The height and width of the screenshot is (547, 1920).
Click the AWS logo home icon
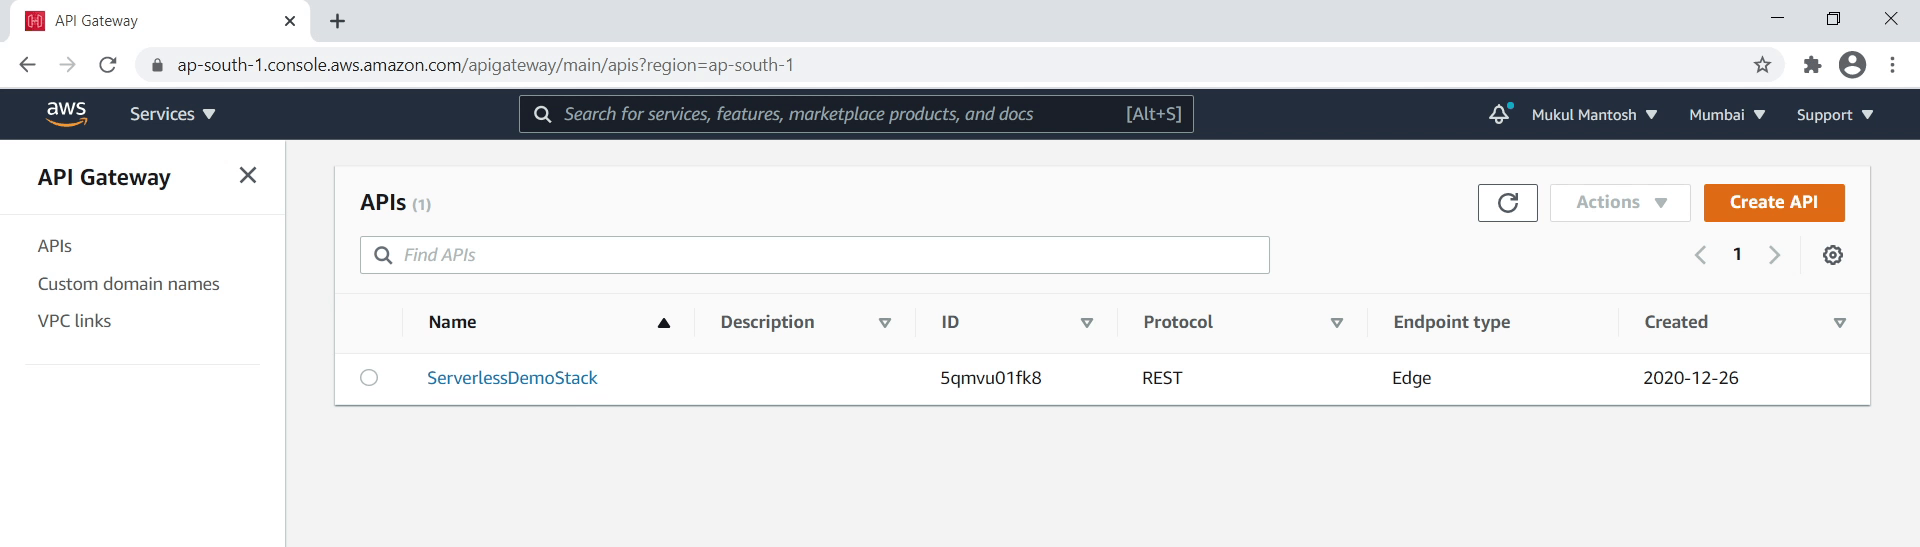click(66, 113)
